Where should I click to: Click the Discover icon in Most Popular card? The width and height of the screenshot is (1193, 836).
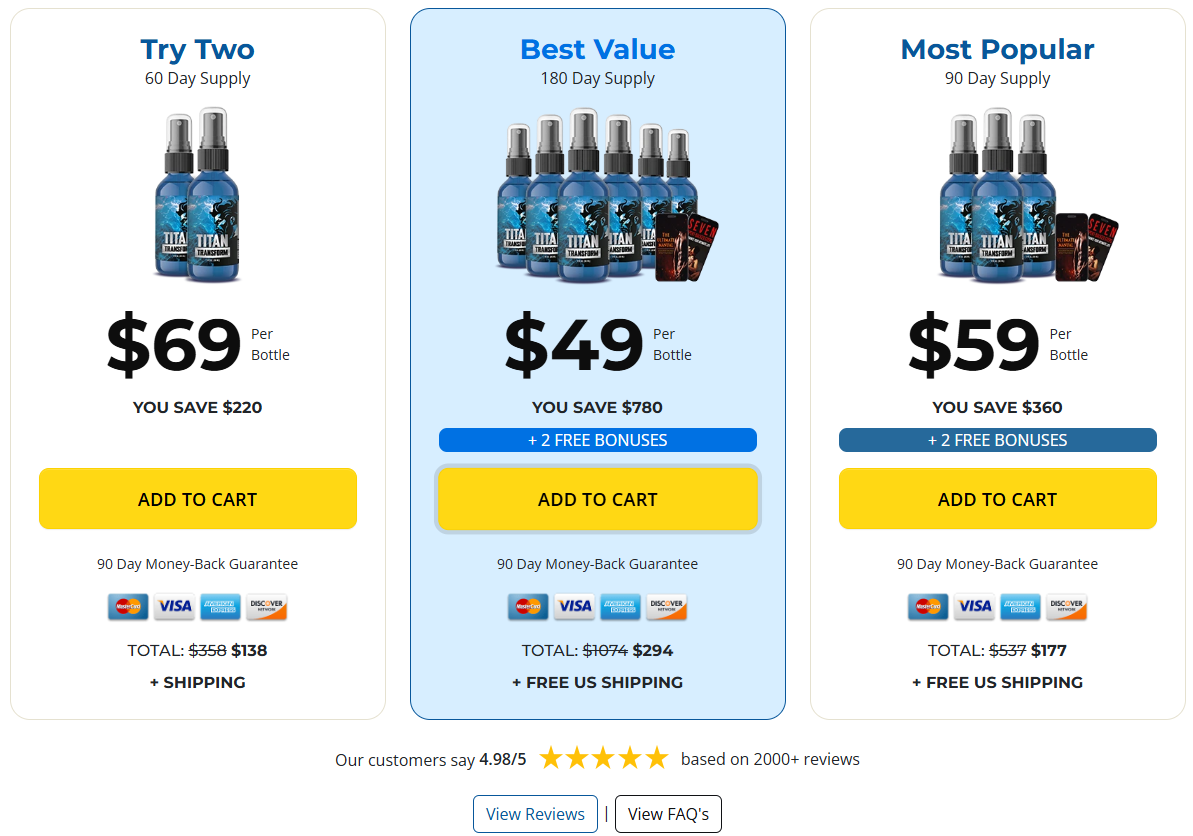tap(1067, 606)
